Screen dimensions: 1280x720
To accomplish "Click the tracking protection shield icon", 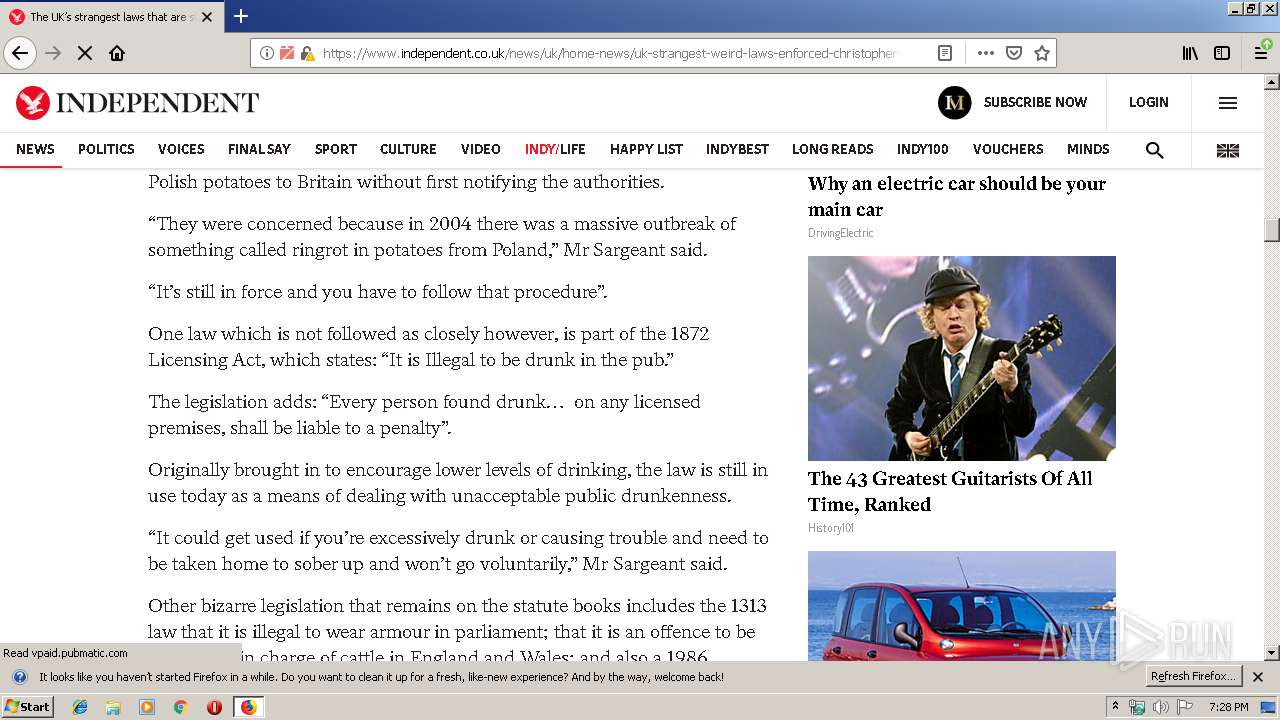I will (x=287, y=53).
